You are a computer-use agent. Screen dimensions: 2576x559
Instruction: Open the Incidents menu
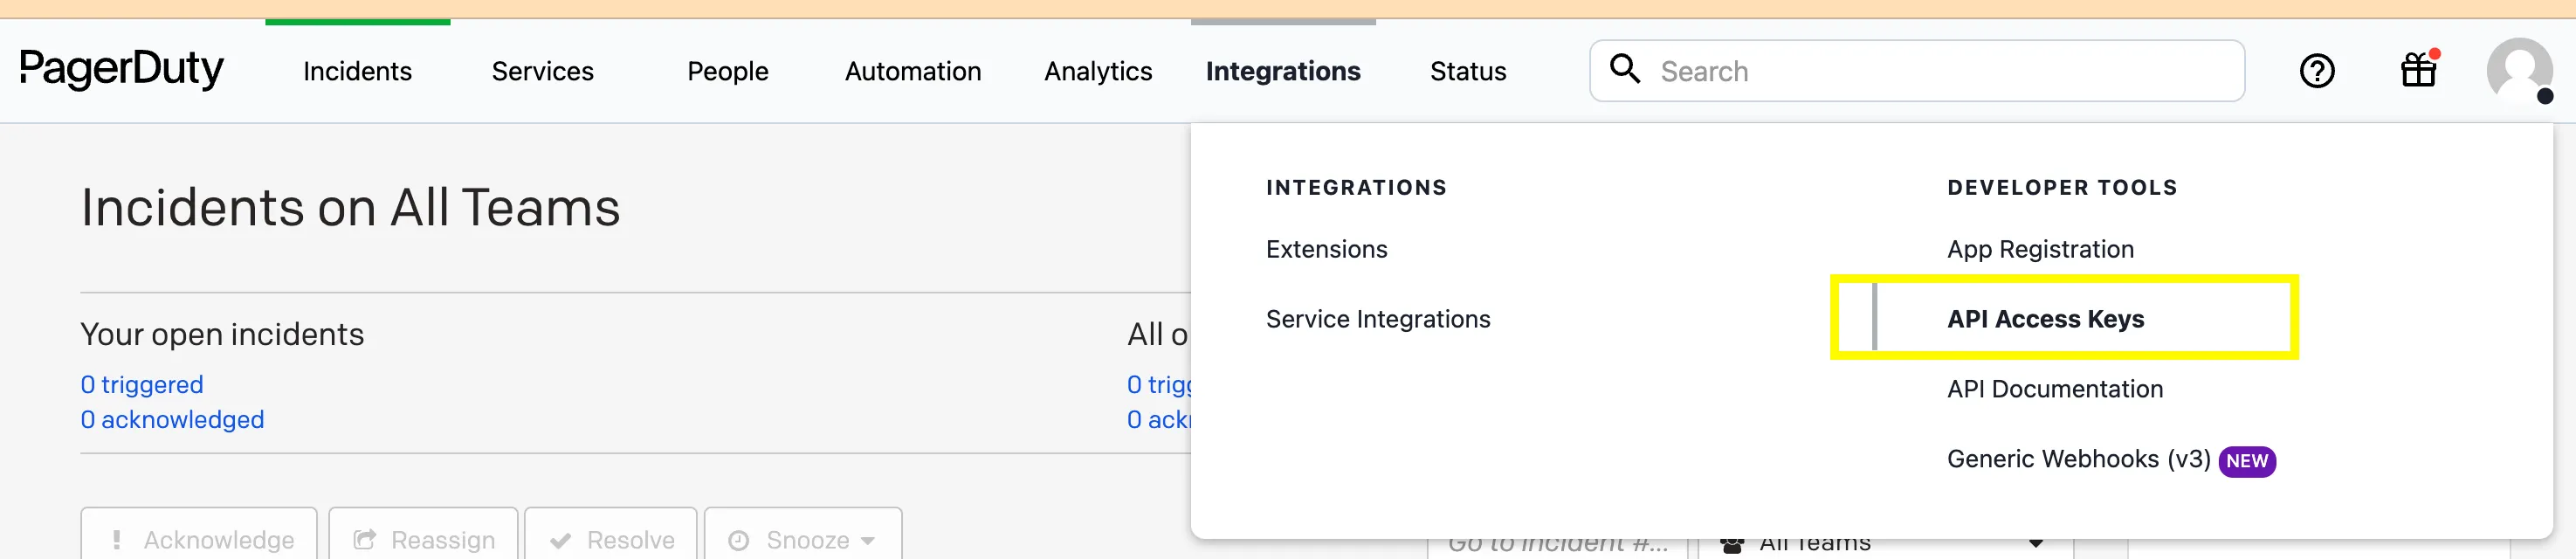pyautogui.click(x=357, y=71)
